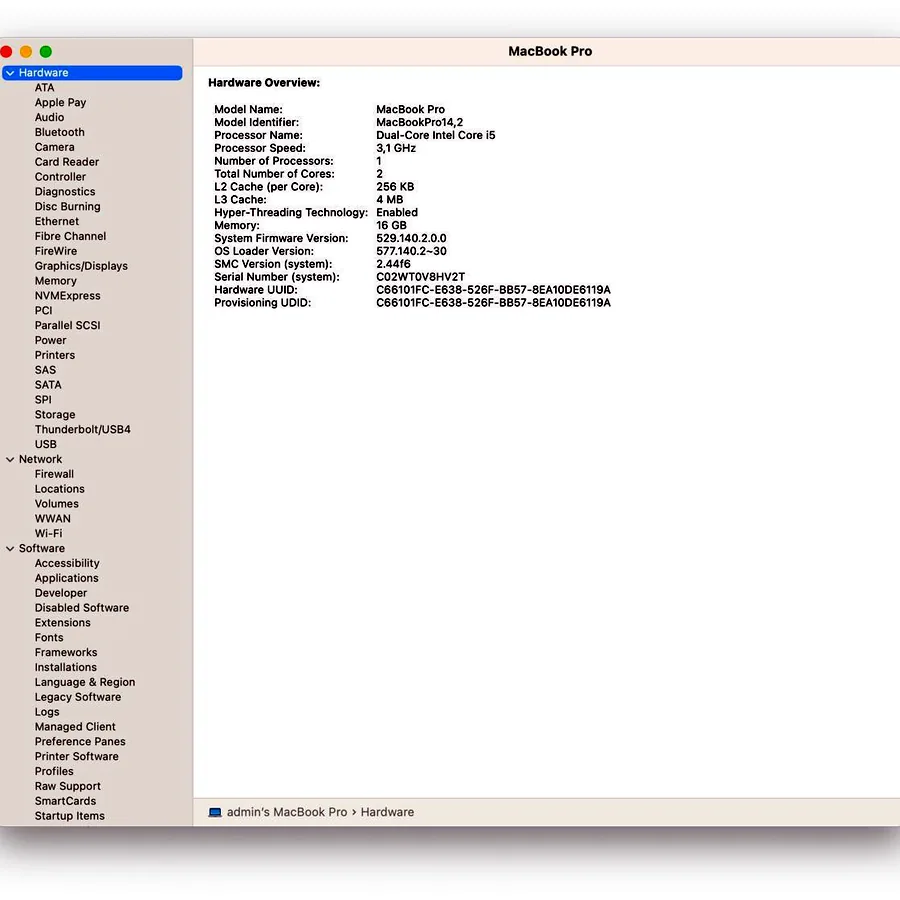Select Storage in the sidebar
The height and width of the screenshot is (900, 900).
coord(55,415)
